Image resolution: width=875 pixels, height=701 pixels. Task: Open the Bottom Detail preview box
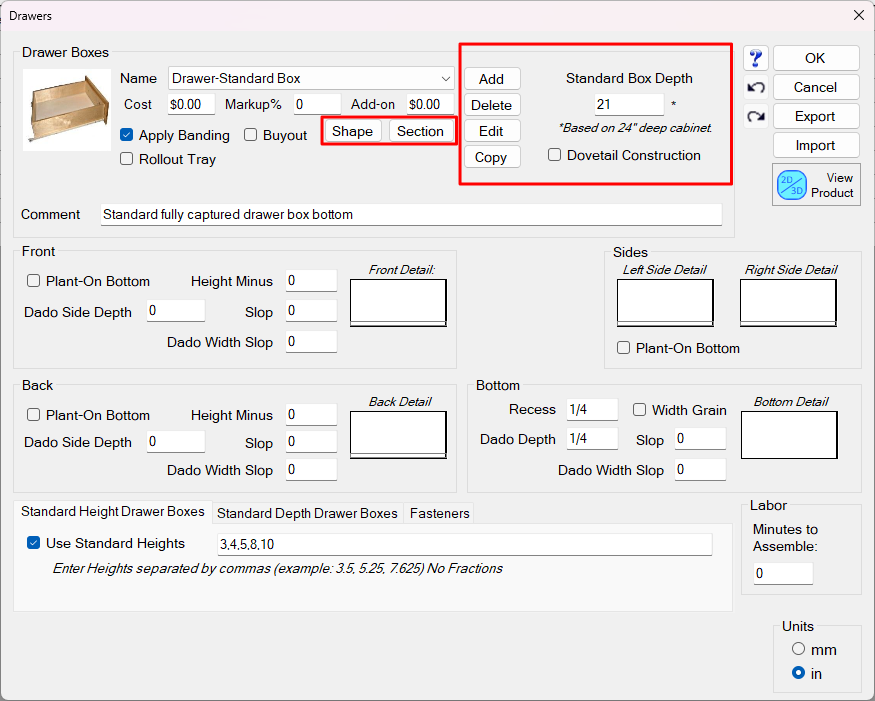pyautogui.click(x=788, y=434)
